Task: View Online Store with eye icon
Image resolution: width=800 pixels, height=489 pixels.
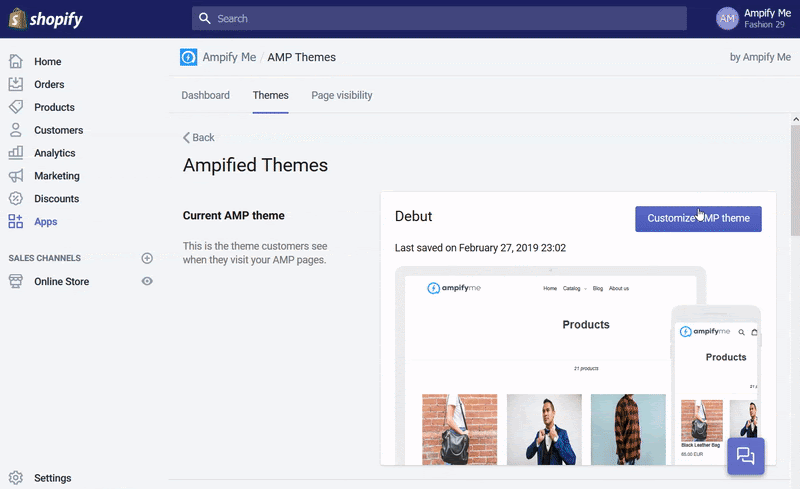Action: pyautogui.click(x=147, y=281)
